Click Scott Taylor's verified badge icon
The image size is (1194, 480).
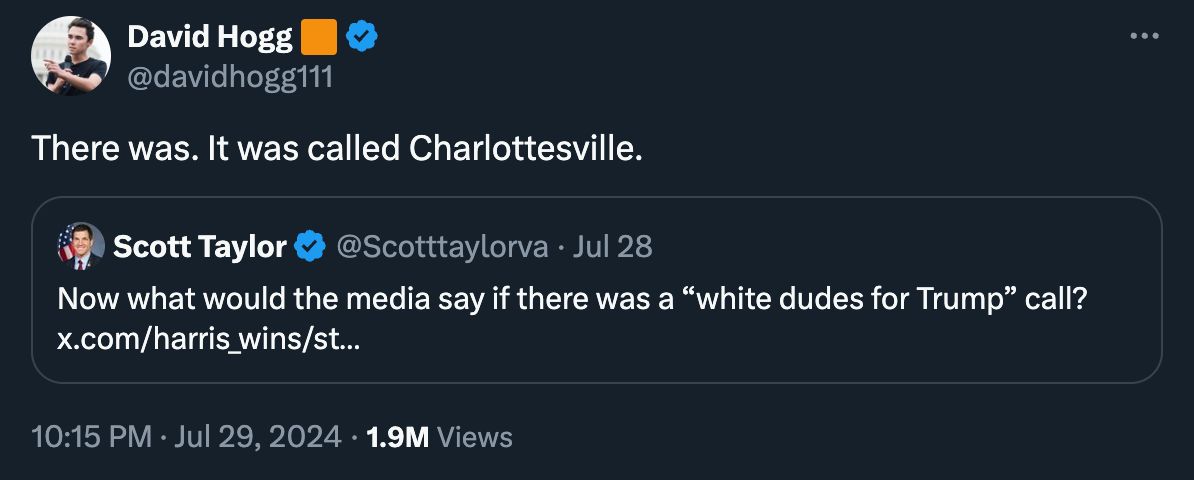[x=311, y=246]
